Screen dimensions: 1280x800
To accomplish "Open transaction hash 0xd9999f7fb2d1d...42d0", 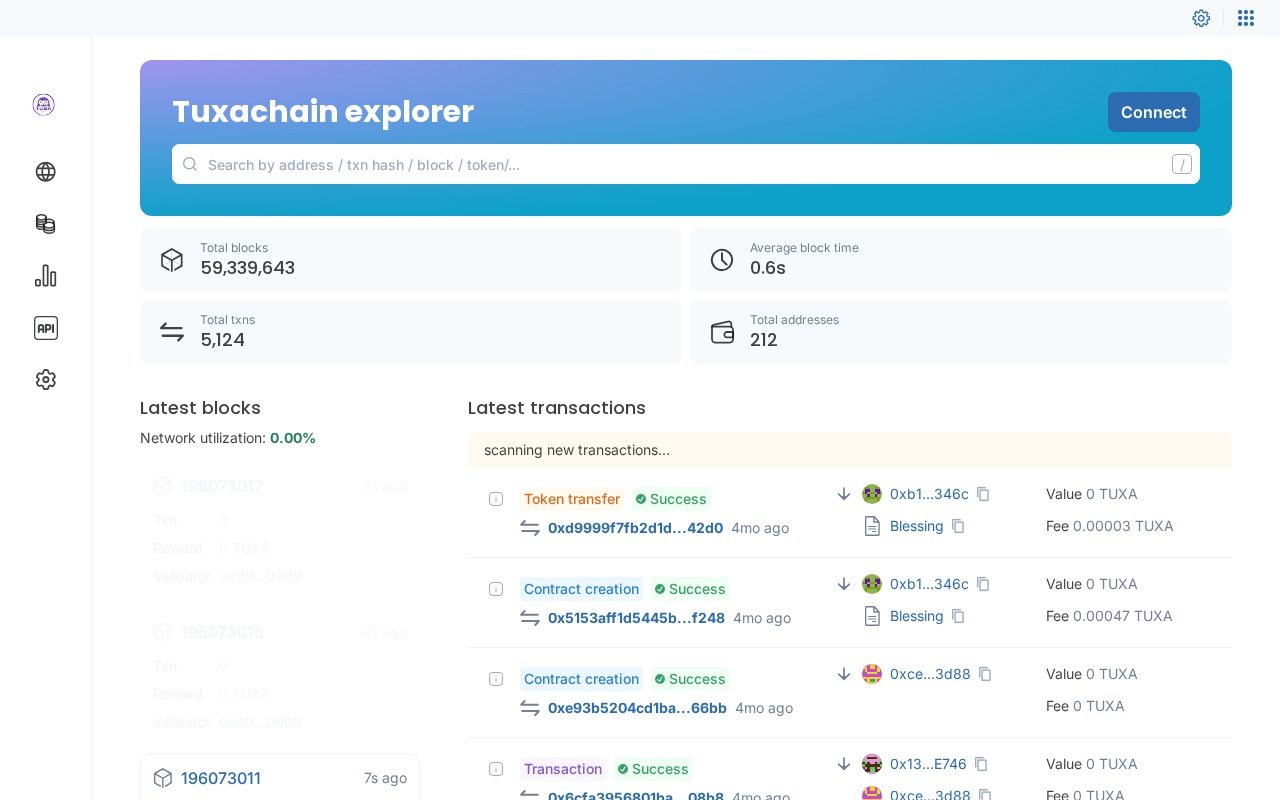I will point(635,528).
